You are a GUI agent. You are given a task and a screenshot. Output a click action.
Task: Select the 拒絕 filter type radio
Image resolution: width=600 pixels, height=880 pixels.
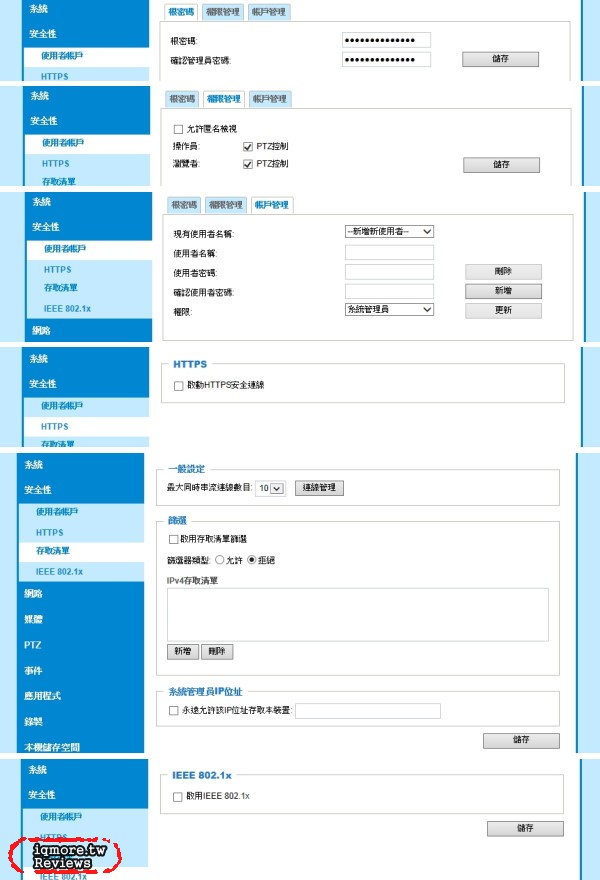coord(251,560)
